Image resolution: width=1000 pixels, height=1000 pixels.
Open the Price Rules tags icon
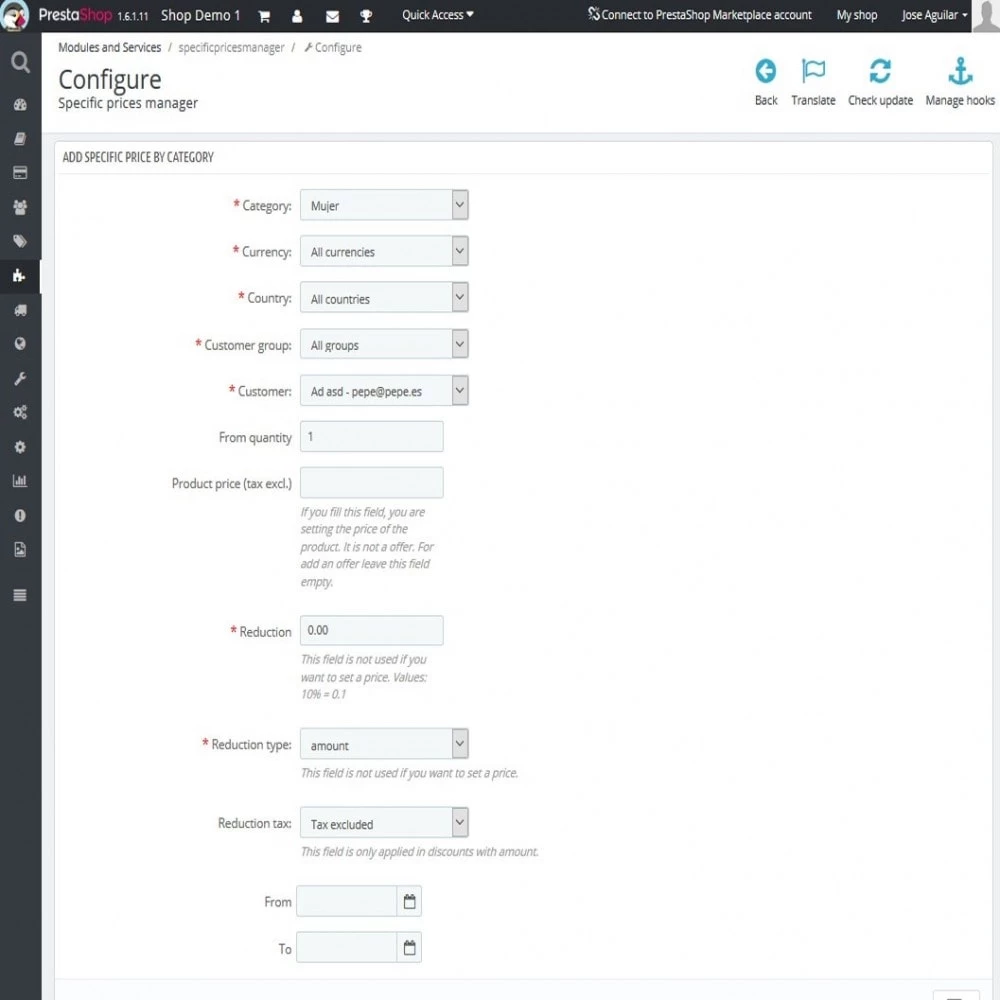[20, 241]
